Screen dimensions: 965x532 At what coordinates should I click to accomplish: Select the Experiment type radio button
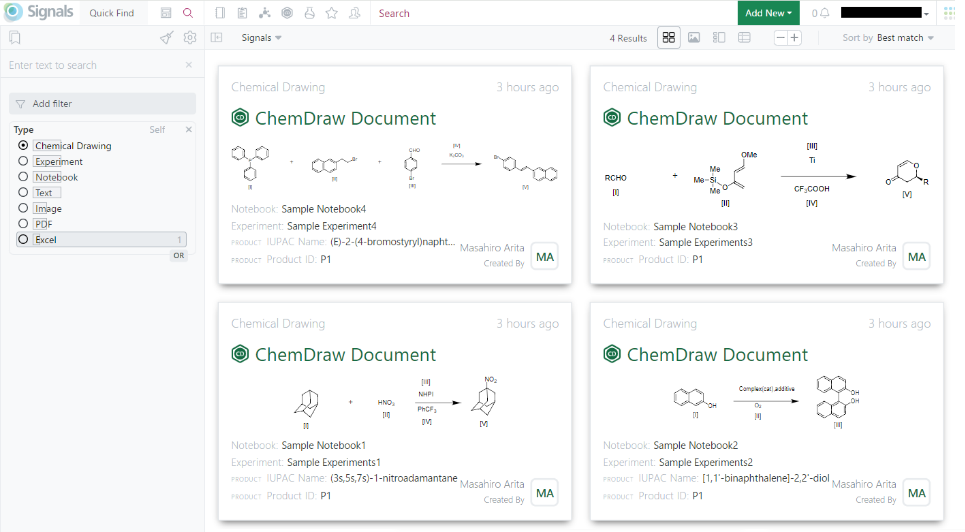(x=23, y=161)
